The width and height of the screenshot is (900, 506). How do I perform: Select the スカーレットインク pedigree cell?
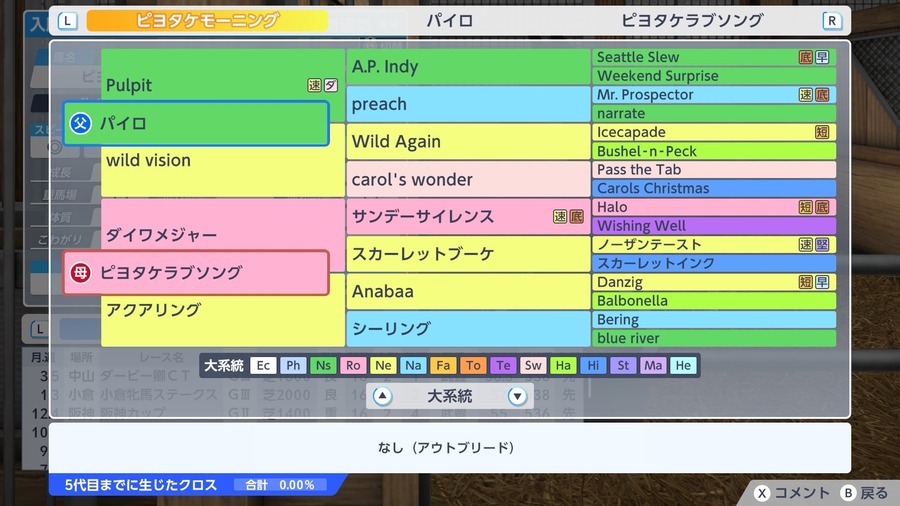(714, 263)
